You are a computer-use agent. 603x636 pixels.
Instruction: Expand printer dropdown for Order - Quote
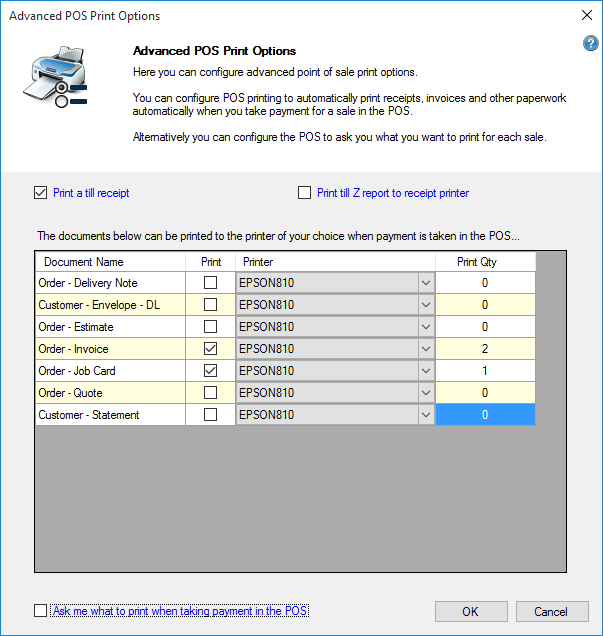point(426,393)
